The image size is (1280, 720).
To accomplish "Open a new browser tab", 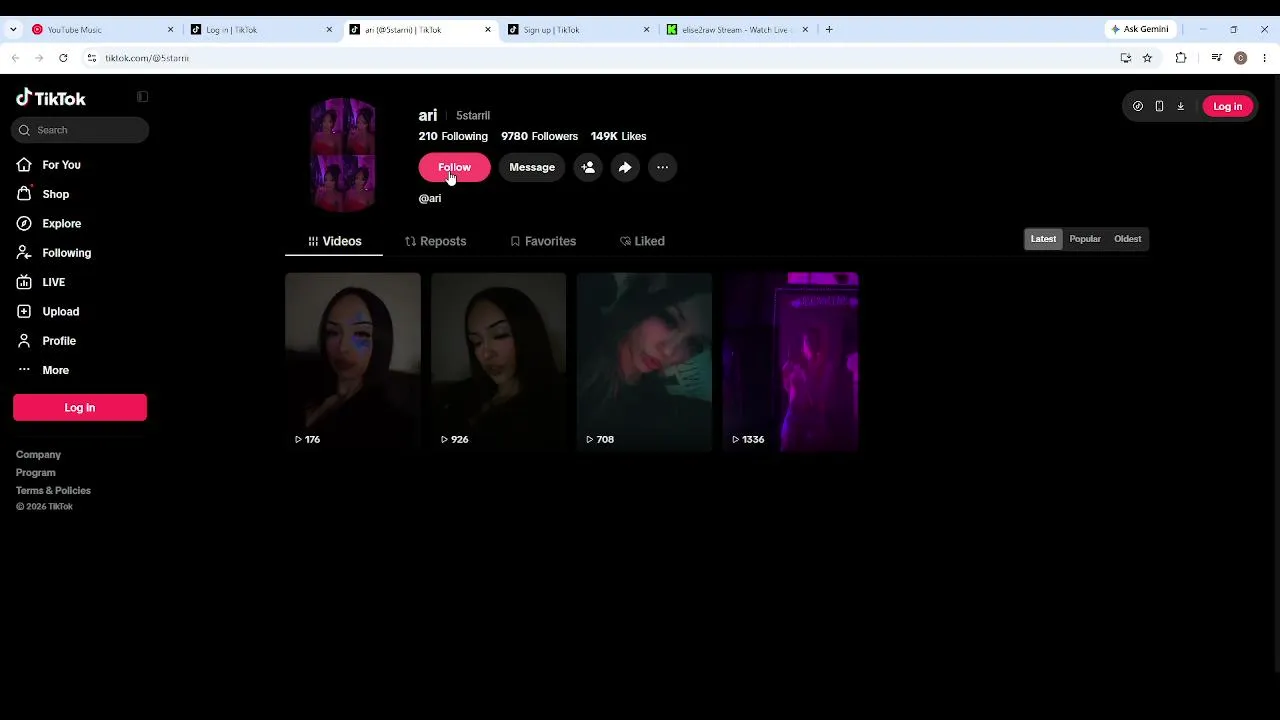I will 829,30.
